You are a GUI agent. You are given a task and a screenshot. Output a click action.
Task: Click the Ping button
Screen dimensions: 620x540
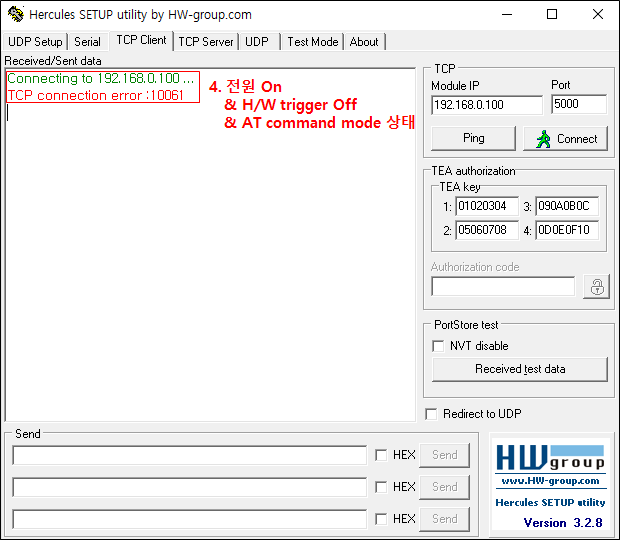(x=473, y=138)
